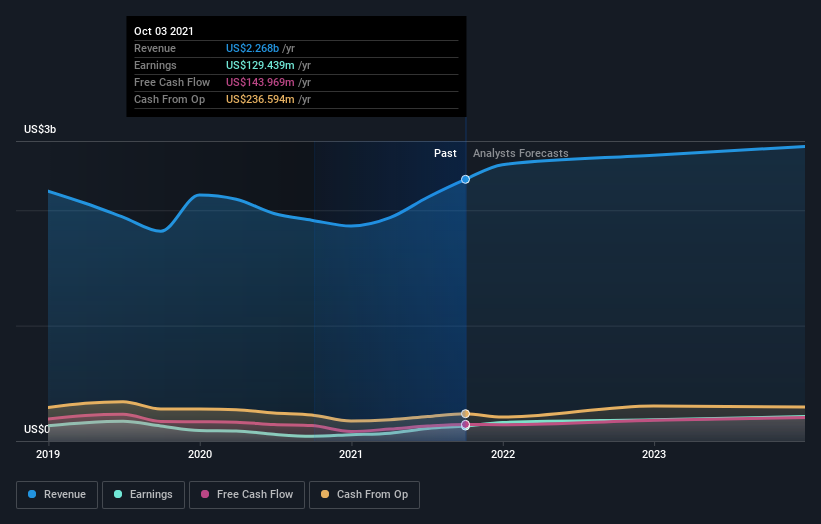Click the 2021 x-axis label

[x=351, y=454]
